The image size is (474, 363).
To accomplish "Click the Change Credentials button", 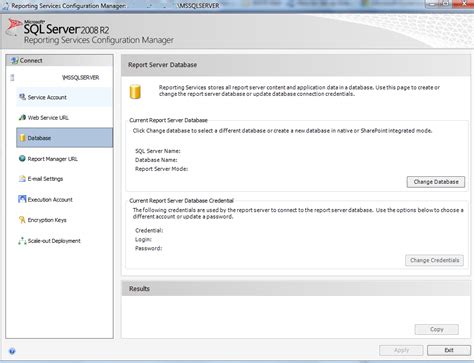I will [434, 260].
